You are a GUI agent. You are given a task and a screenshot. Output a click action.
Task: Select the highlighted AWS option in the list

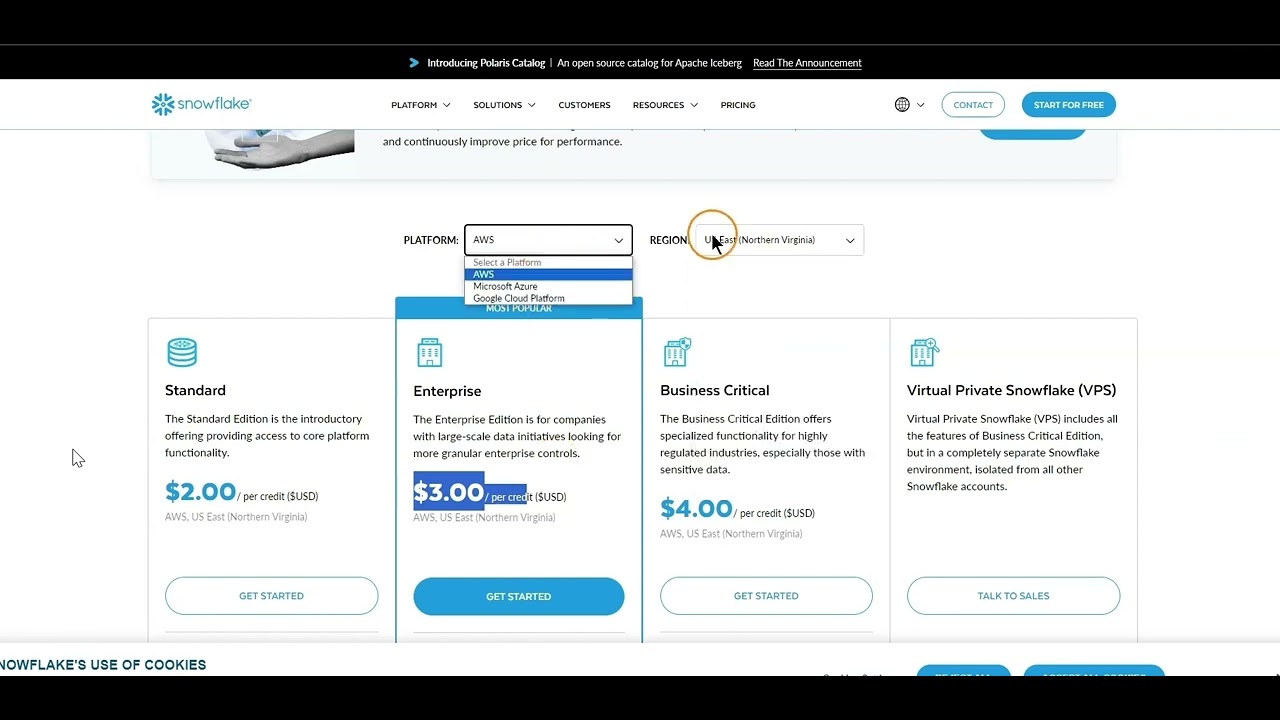coord(548,274)
